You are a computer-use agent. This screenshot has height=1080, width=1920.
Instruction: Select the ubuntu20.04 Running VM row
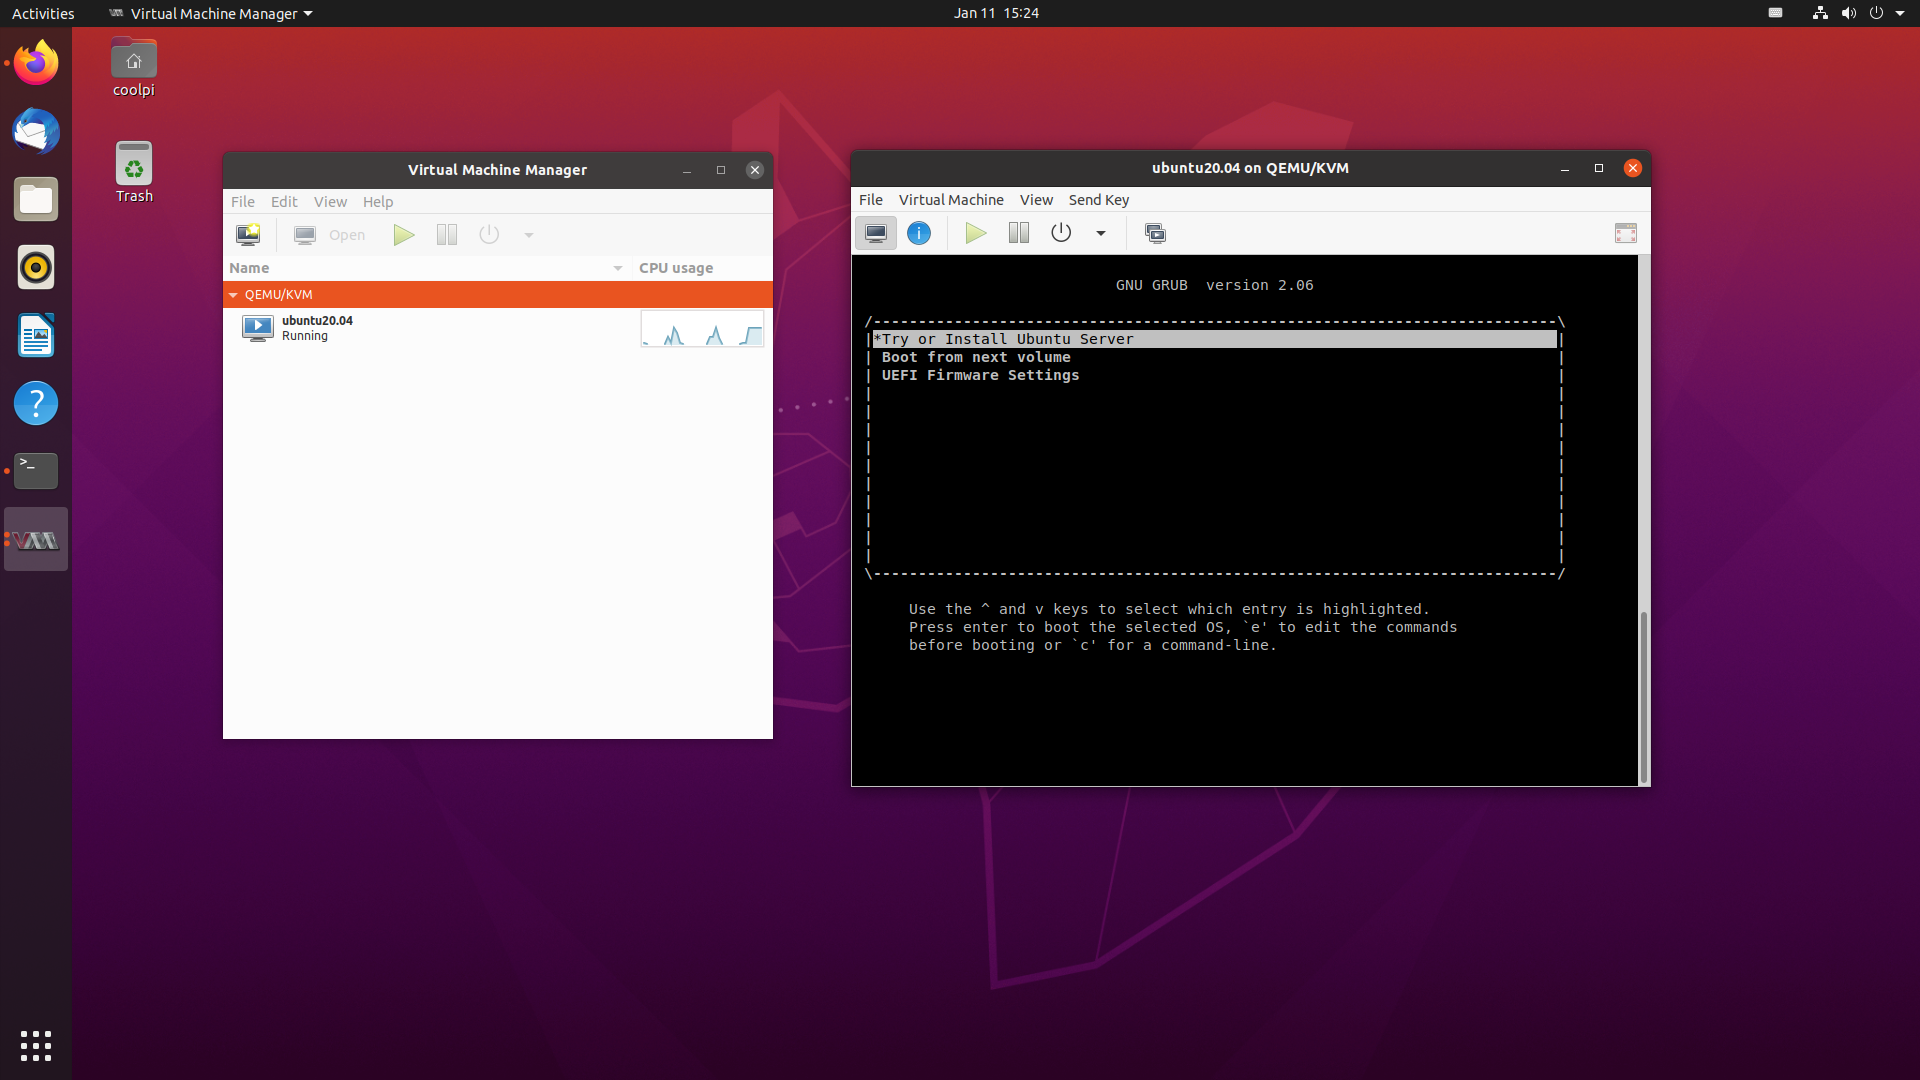click(498, 328)
